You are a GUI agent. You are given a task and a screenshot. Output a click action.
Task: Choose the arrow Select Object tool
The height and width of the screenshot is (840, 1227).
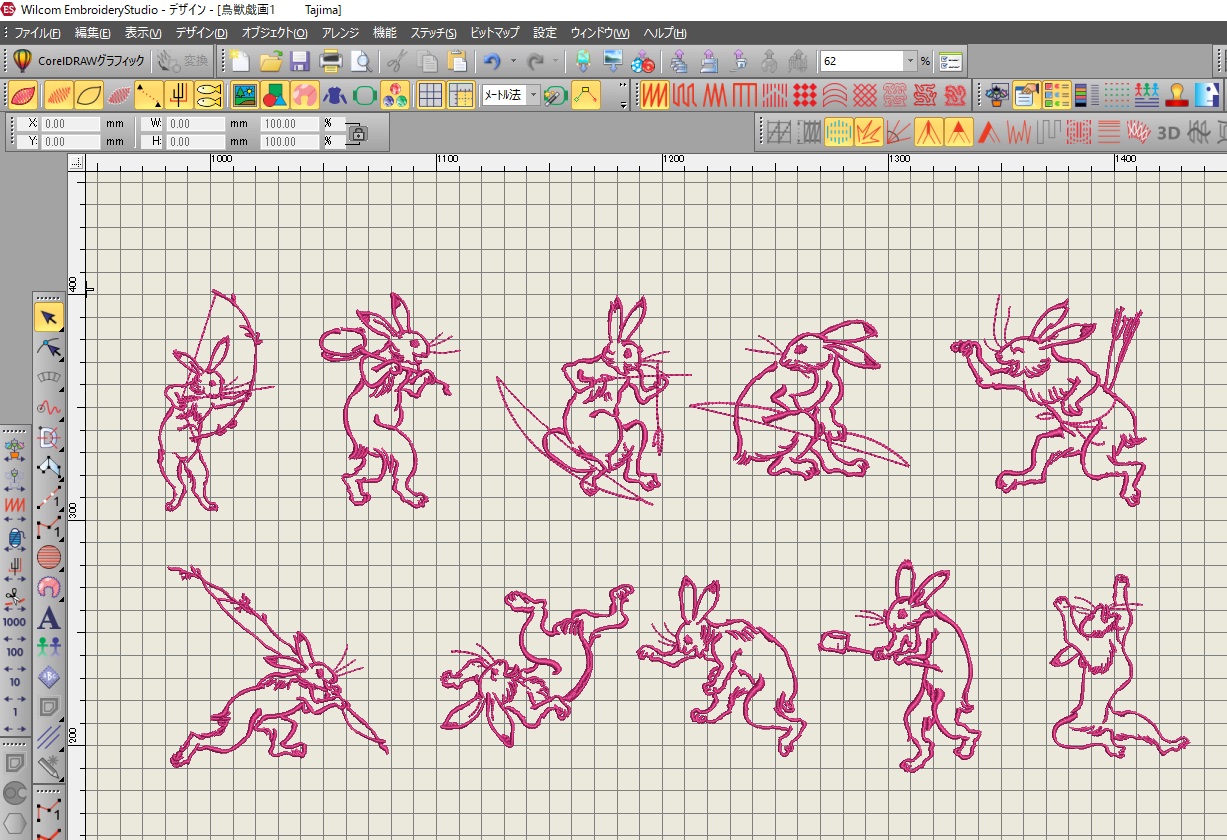48,317
